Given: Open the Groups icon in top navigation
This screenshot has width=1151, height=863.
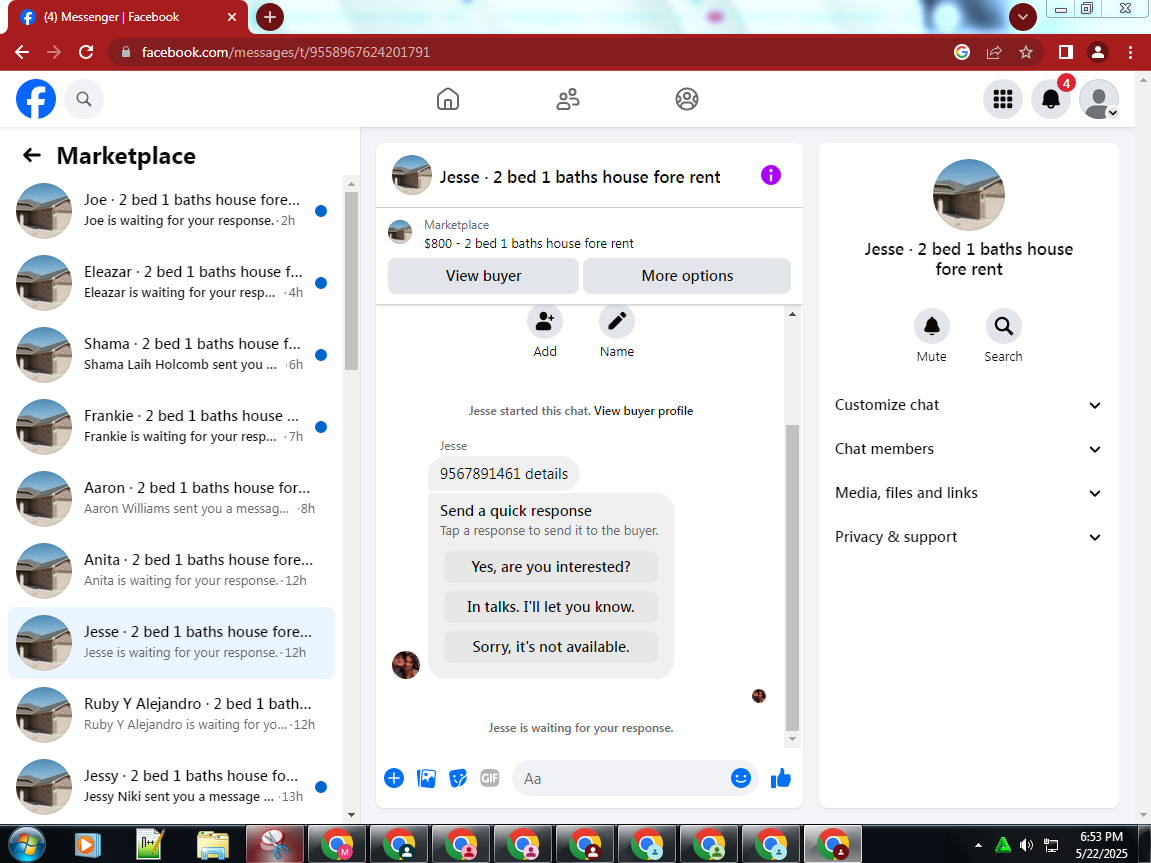Looking at the screenshot, I should [687, 99].
